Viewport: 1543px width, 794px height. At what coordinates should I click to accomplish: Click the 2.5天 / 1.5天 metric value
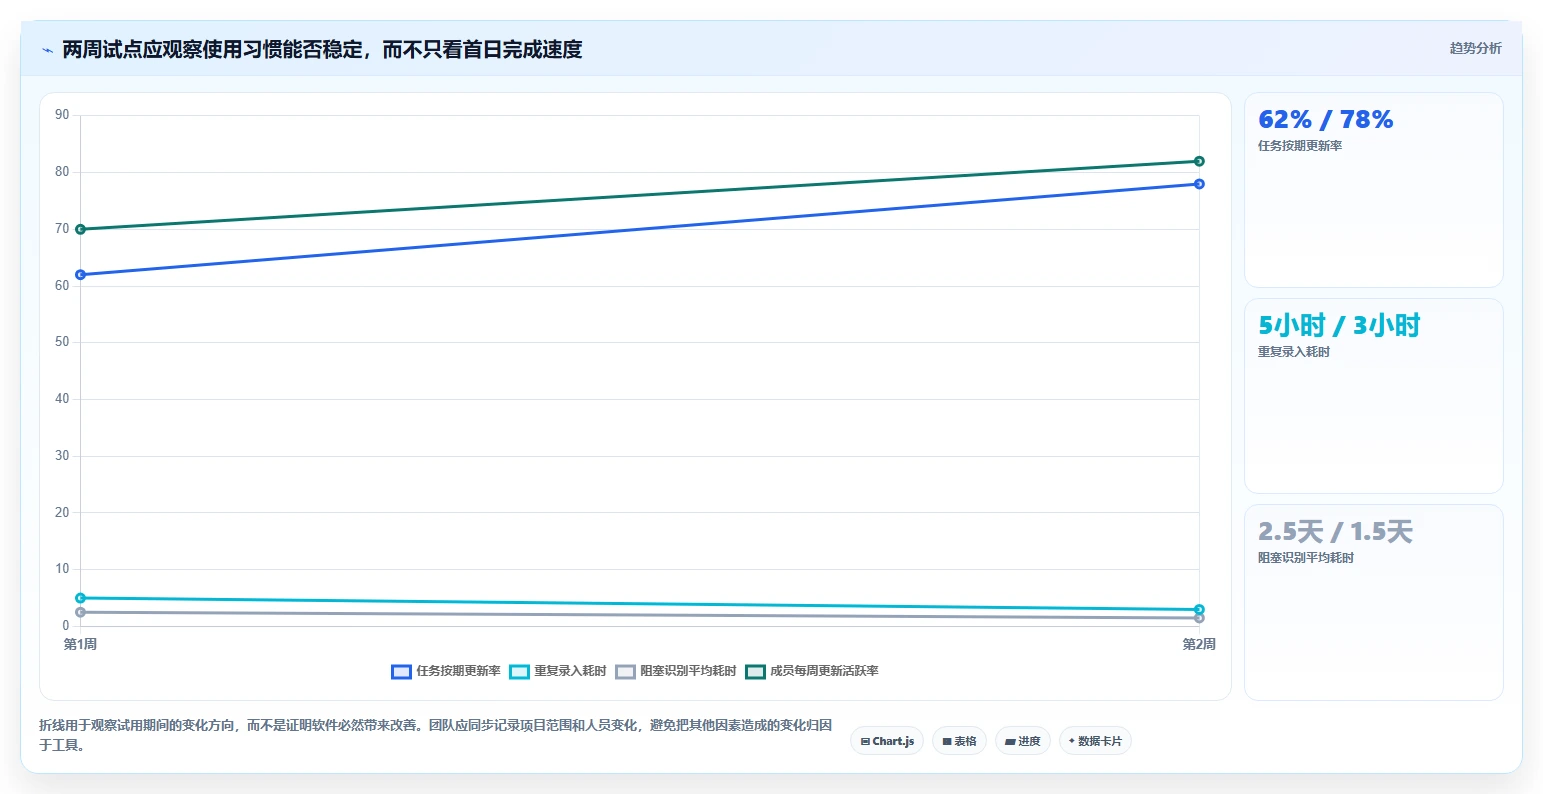pyautogui.click(x=1335, y=532)
